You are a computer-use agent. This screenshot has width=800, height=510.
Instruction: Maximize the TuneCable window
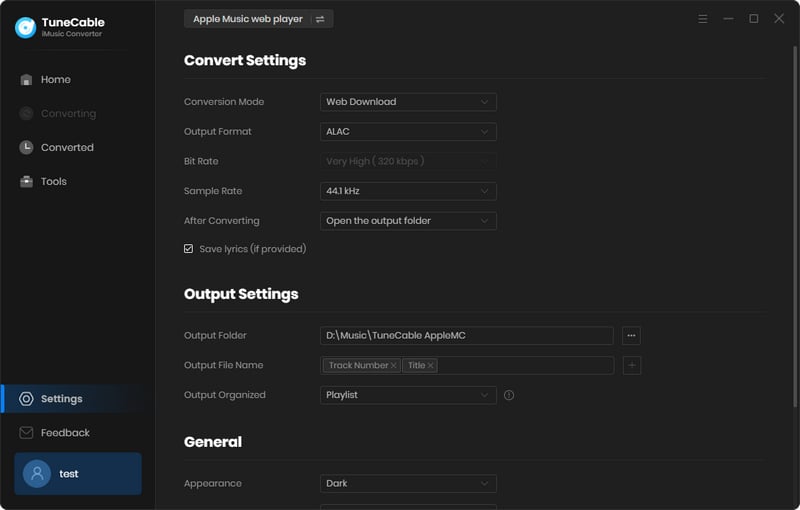click(x=754, y=19)
